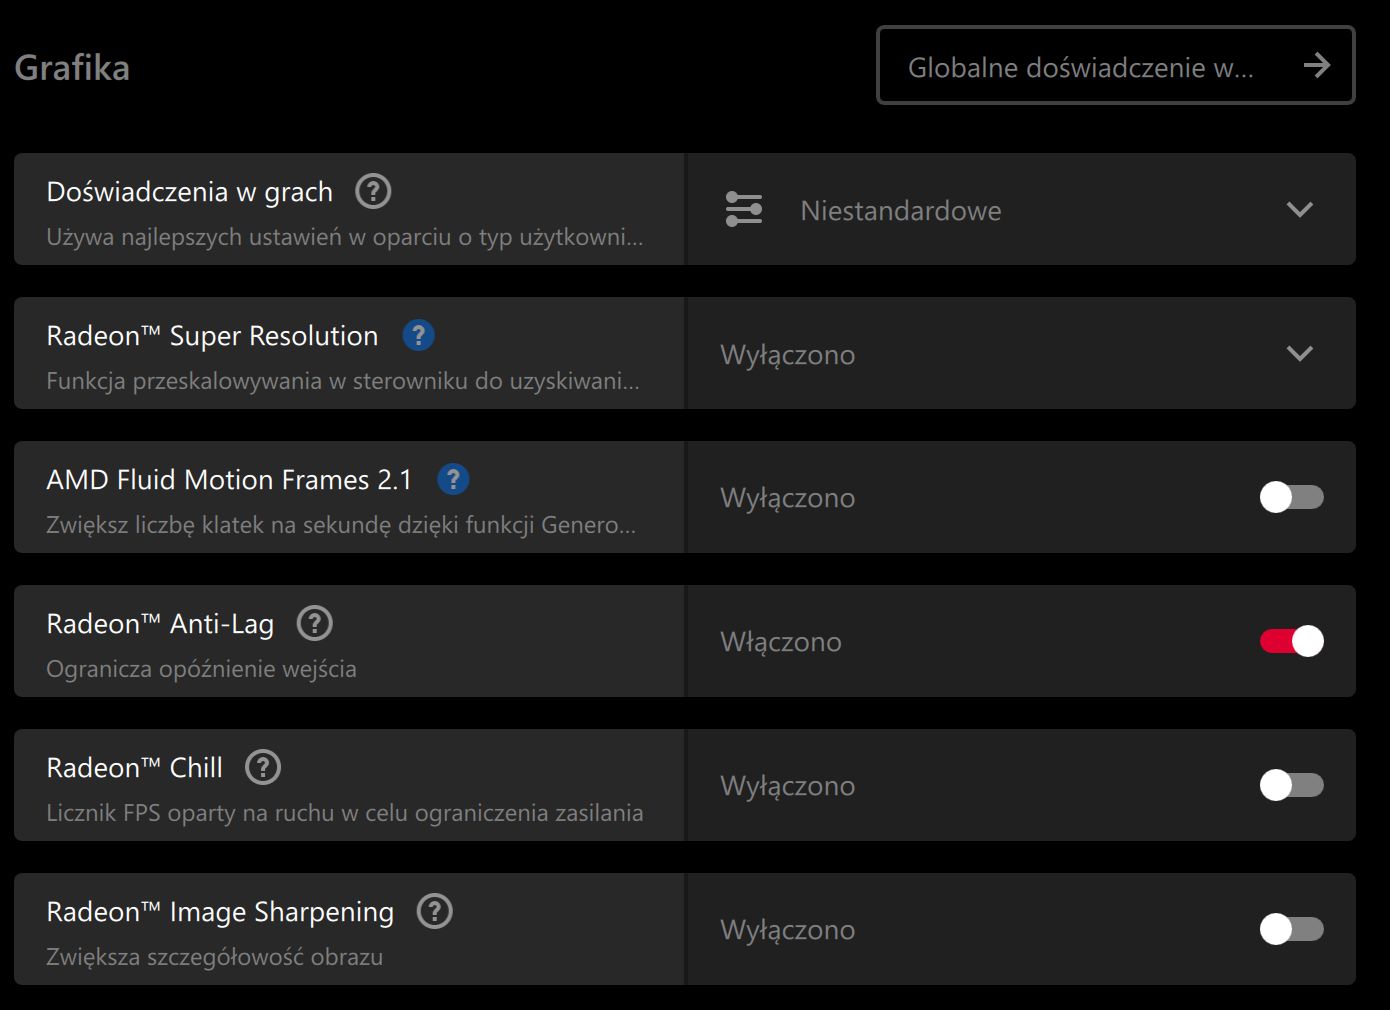Viewport: 1390px width, 1010px height.
Task: Click help icon for Radeon Image Sharpening
Action: [435, 911]
